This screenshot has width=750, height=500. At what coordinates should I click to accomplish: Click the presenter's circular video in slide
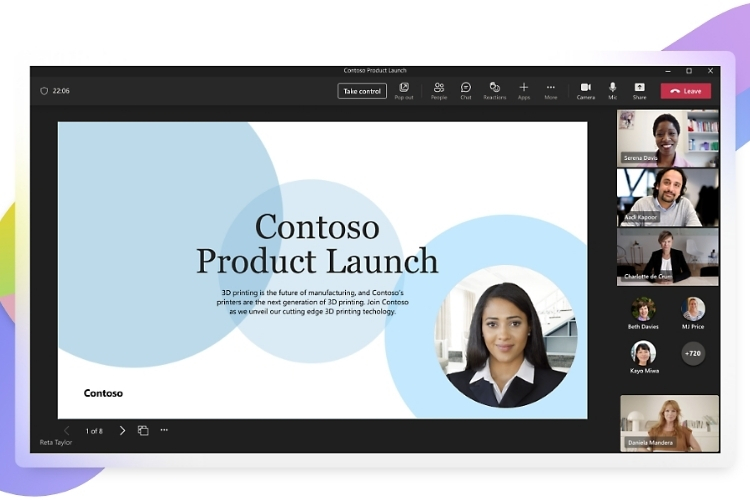(x=506, y=336)
